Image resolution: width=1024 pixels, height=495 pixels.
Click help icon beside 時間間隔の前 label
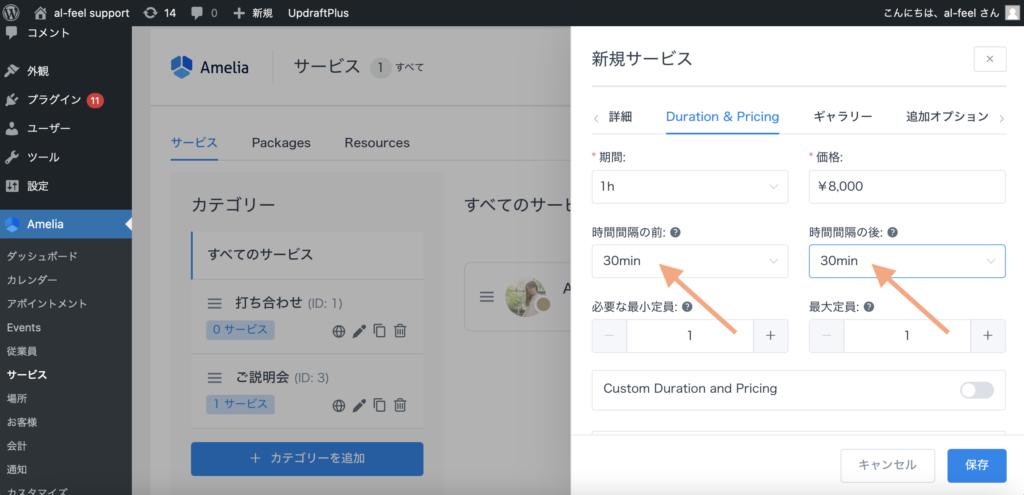coord(676,232)
